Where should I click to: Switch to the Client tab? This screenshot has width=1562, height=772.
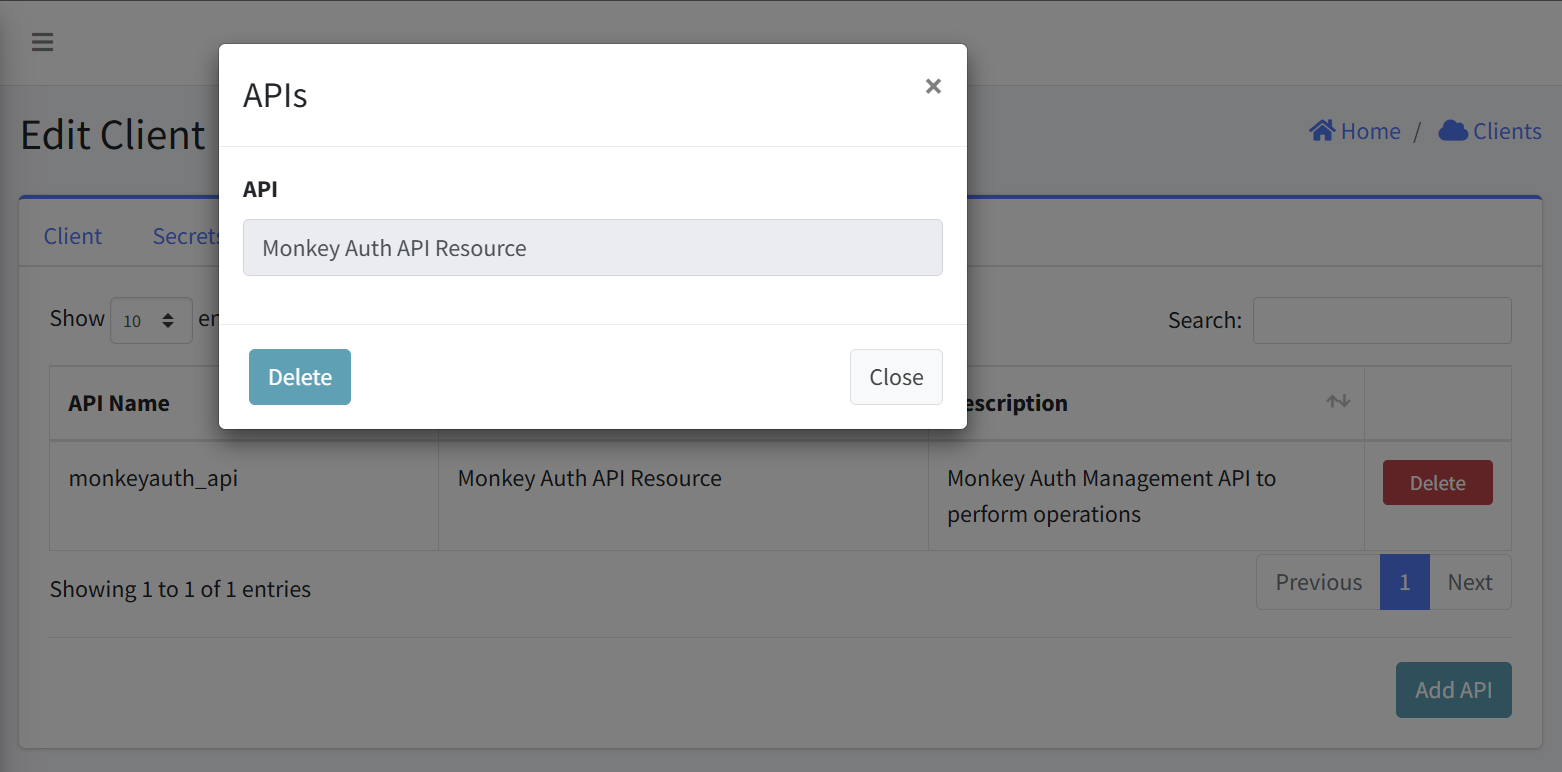tap(73, 236)
